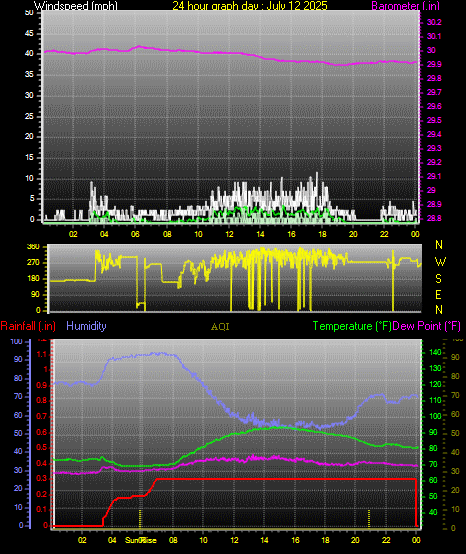The image size is (466, 554).
Task: Click the 25 label on windspeed axis
Action: pos(29,116)
